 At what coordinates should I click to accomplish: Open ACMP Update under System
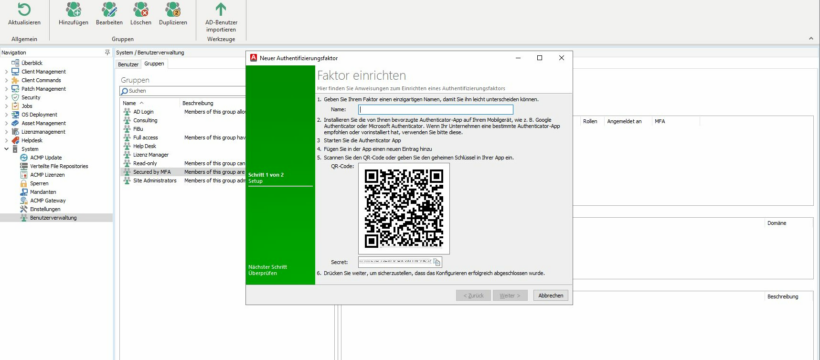[45, 158]
